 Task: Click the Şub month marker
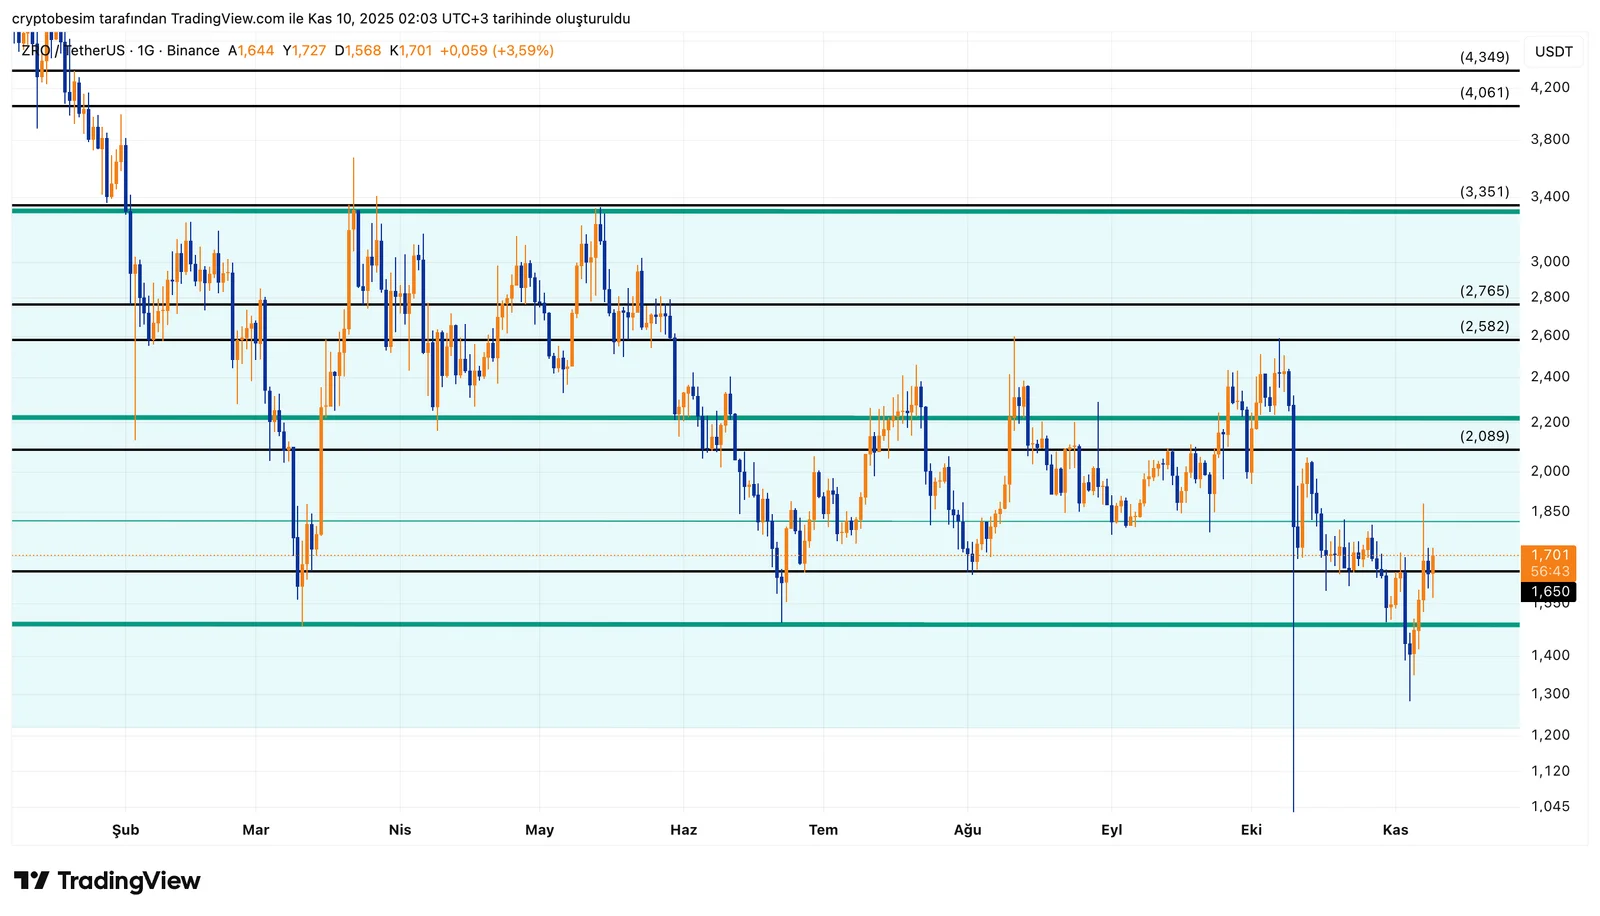125,830
